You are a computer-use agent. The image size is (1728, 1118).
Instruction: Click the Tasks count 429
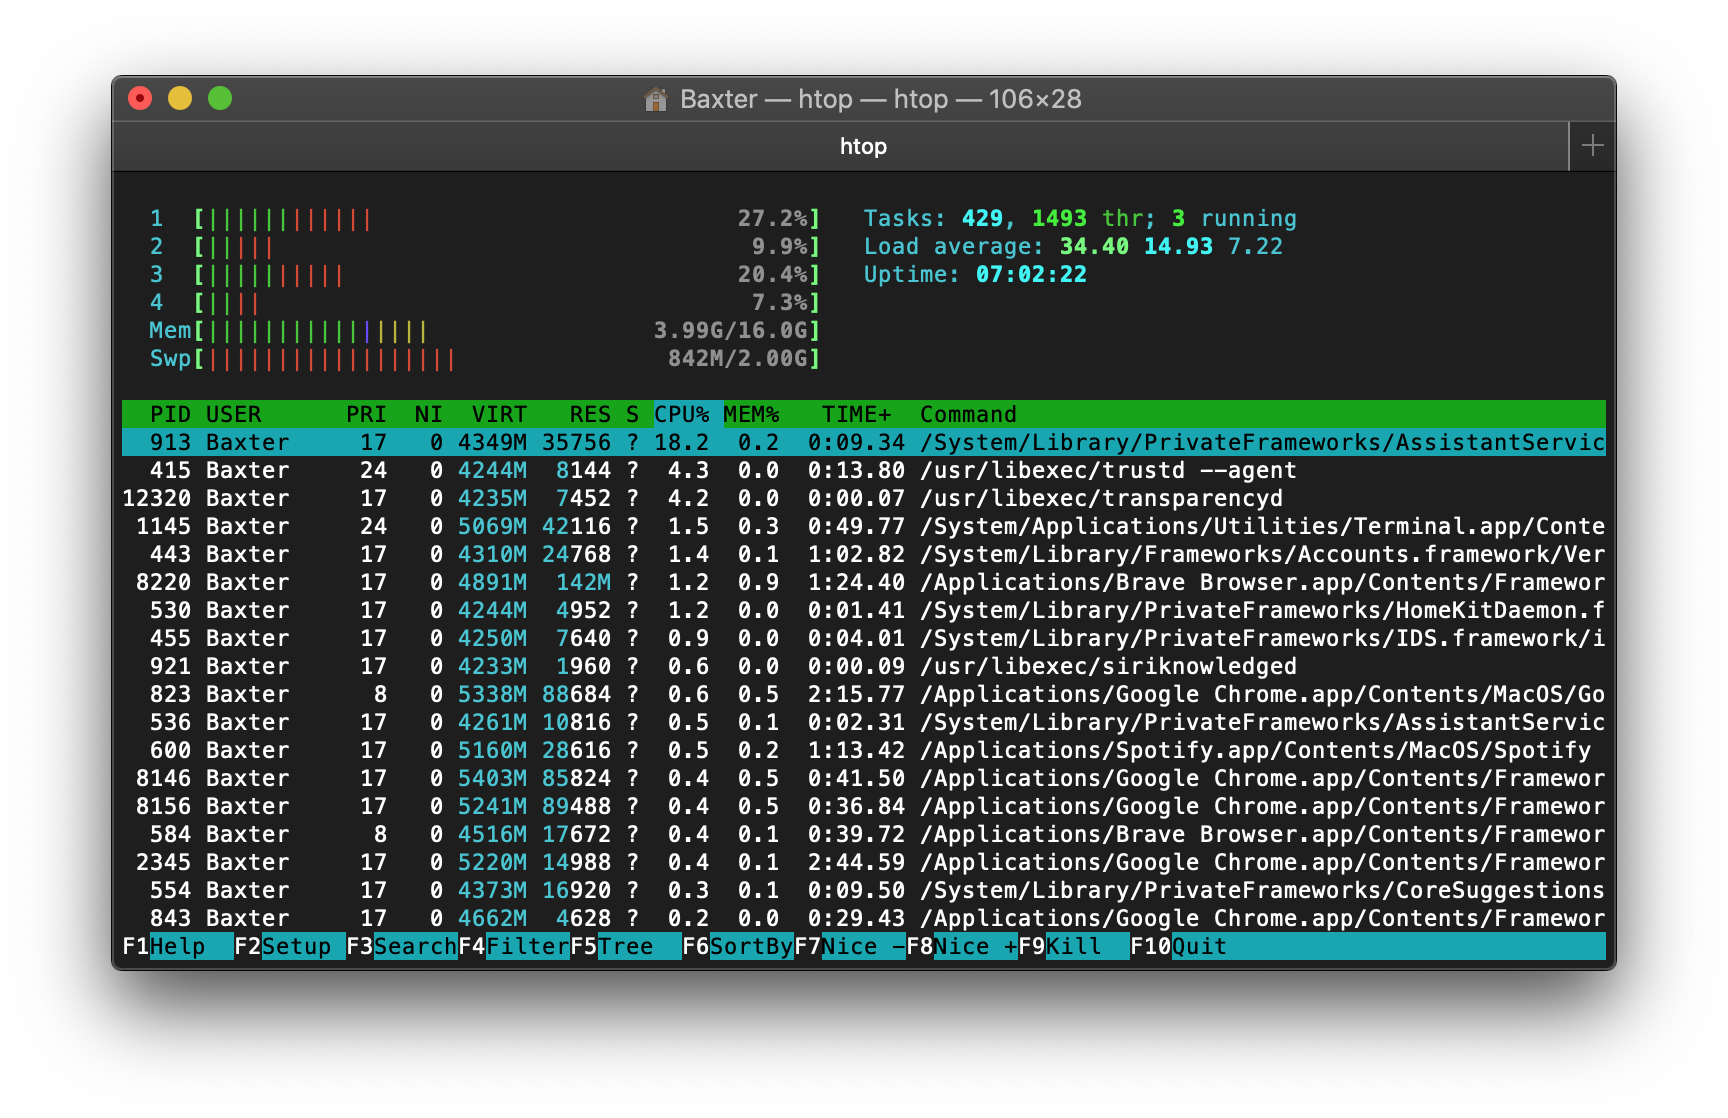(x=982, y=218)
